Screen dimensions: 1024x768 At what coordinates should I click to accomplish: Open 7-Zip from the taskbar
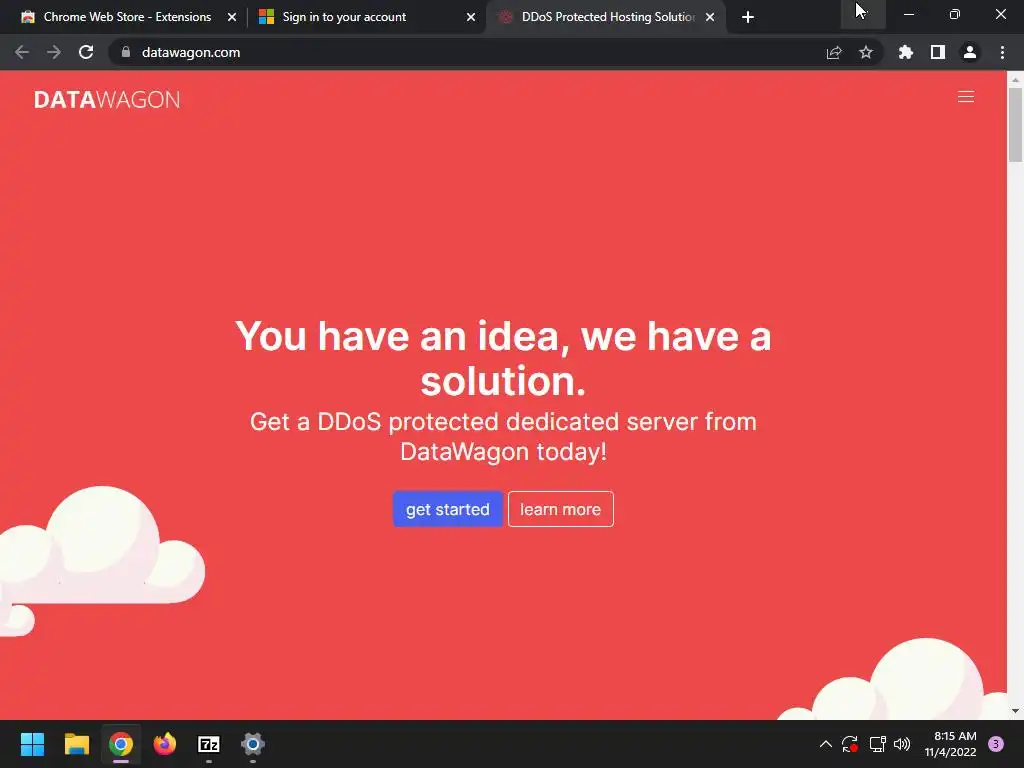tap(208, 744)
